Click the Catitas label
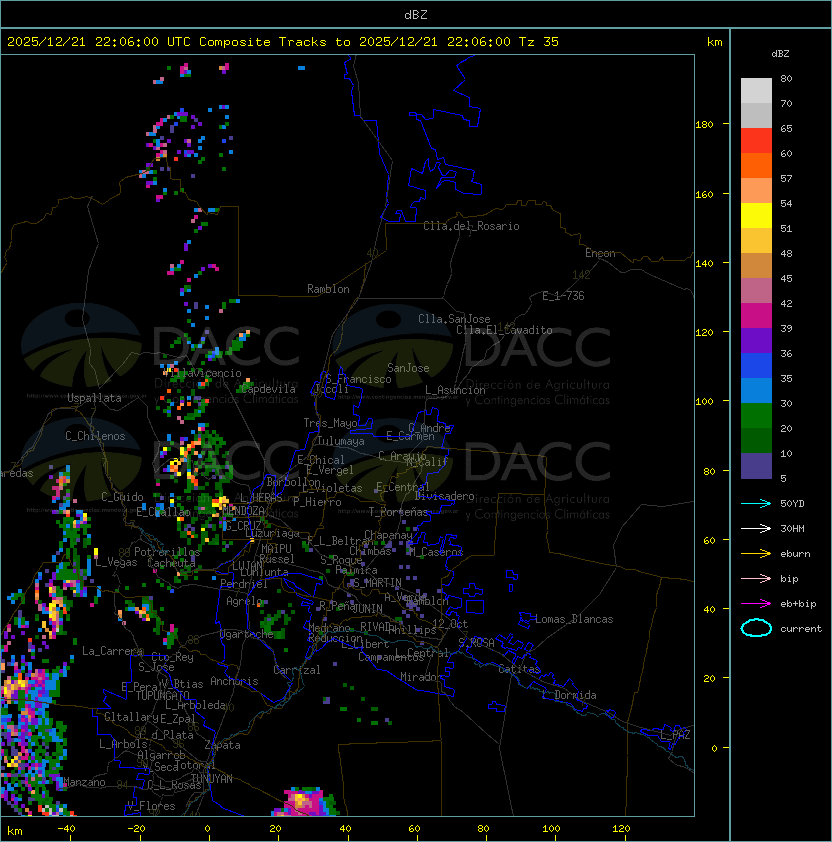The height and width of the screenshot is (842, 832). 519,669
